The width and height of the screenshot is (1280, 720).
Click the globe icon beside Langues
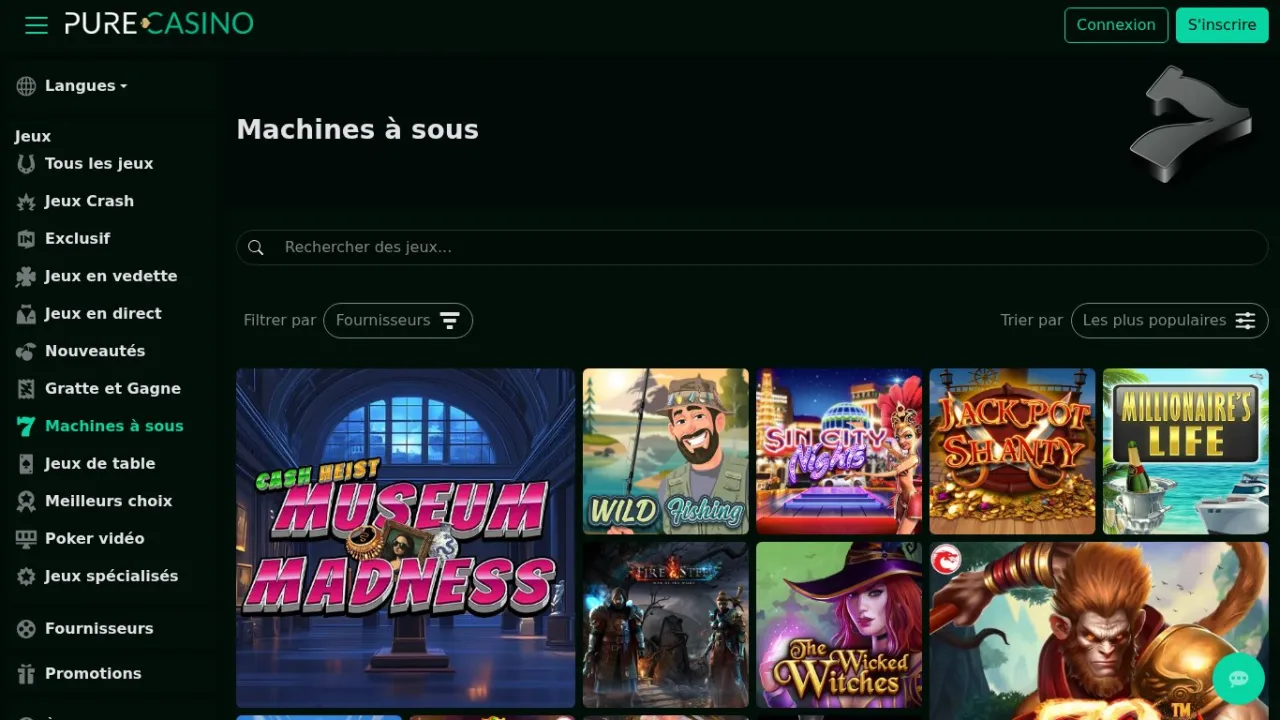click(x=26, y=86)
